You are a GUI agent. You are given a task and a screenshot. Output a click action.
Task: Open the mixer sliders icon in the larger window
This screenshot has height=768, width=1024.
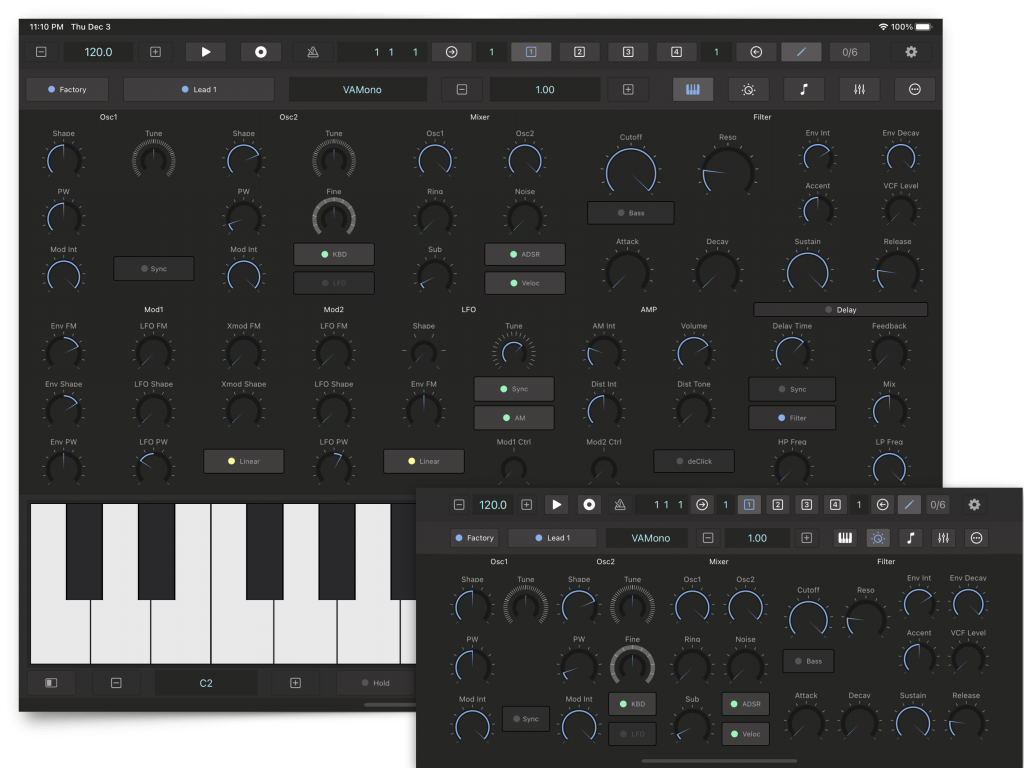click(859, 89)
